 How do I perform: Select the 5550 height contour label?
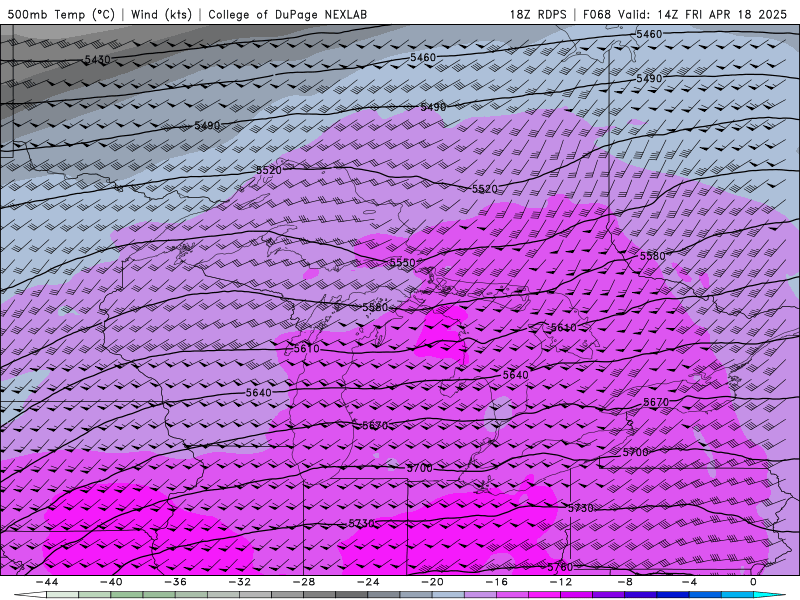coord(403,263)
